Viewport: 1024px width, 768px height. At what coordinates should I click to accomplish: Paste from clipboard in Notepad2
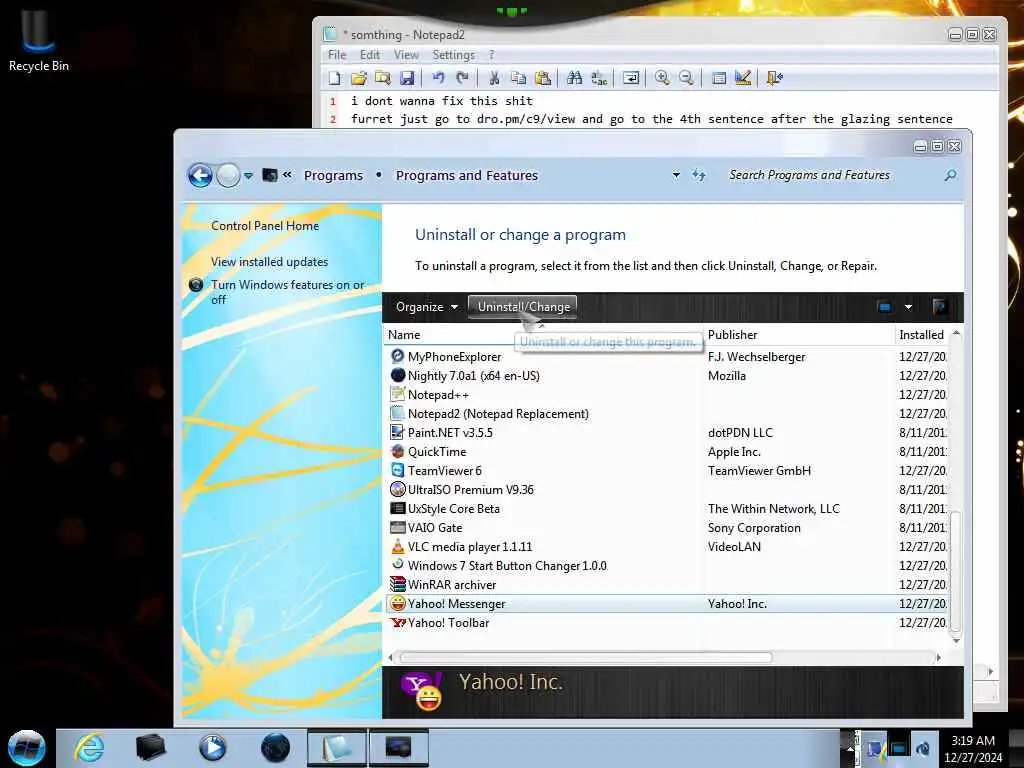pyautogui.click(x=543, y=78)
